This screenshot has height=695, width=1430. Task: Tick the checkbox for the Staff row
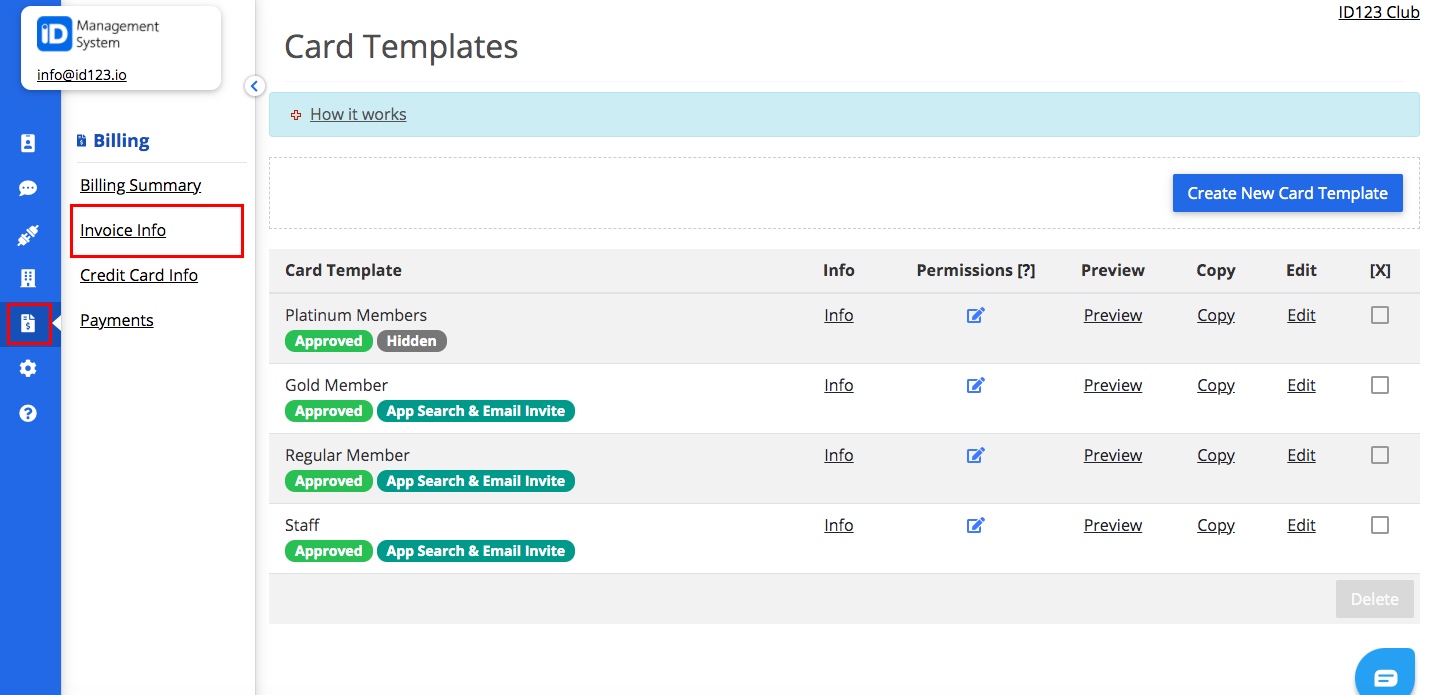click(x=1380, y=524)
